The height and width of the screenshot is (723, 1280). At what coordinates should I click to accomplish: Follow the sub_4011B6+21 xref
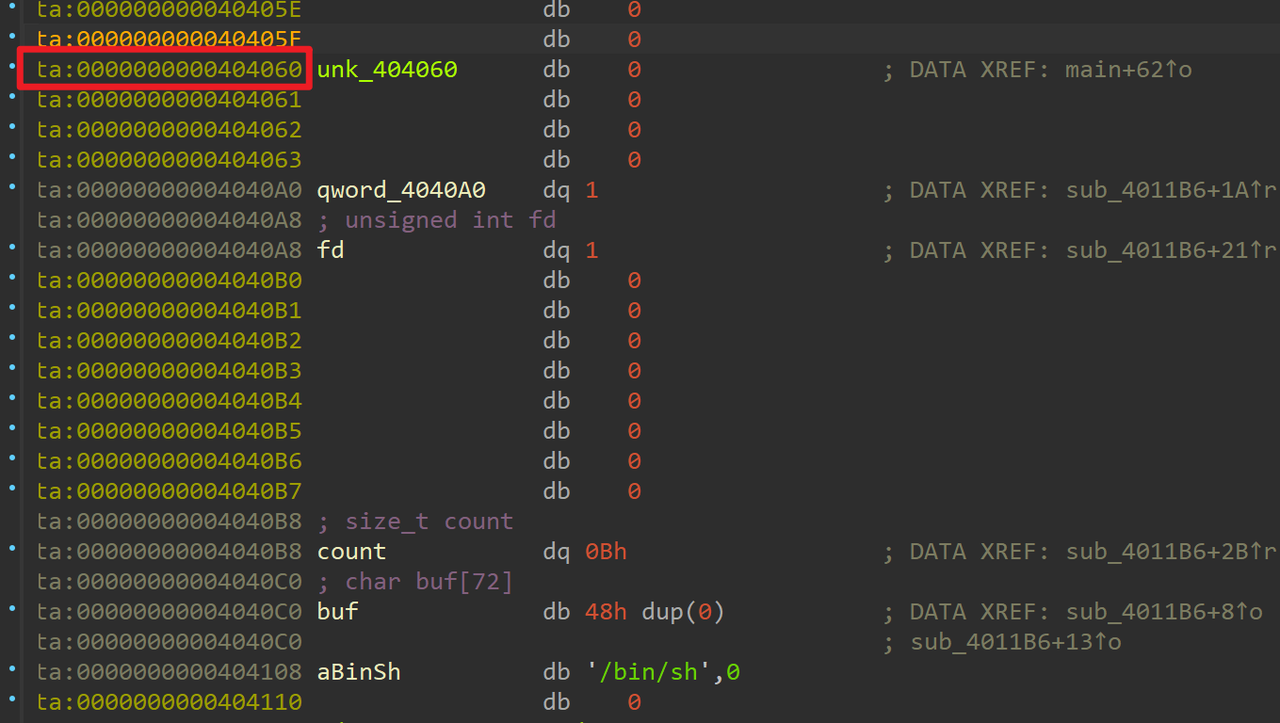tap(1172, 250)
